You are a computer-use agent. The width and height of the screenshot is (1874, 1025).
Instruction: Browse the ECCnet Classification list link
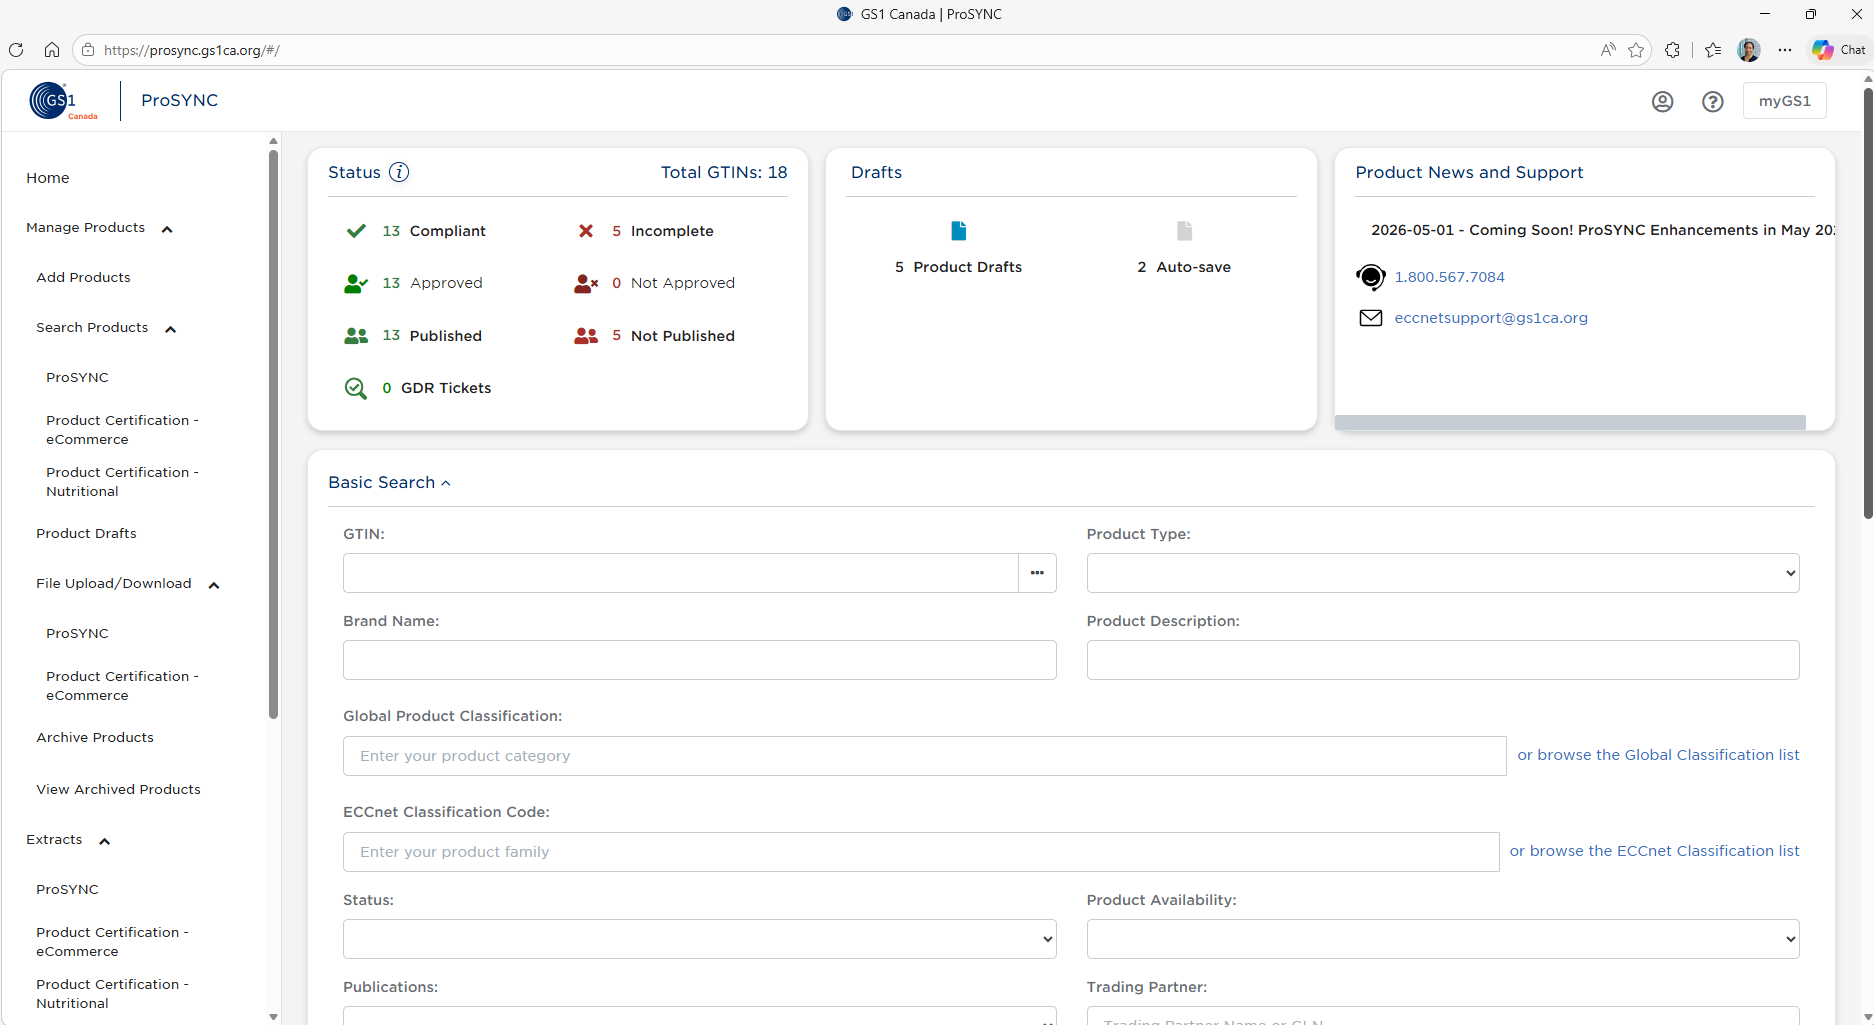[x=1654, y=851]
